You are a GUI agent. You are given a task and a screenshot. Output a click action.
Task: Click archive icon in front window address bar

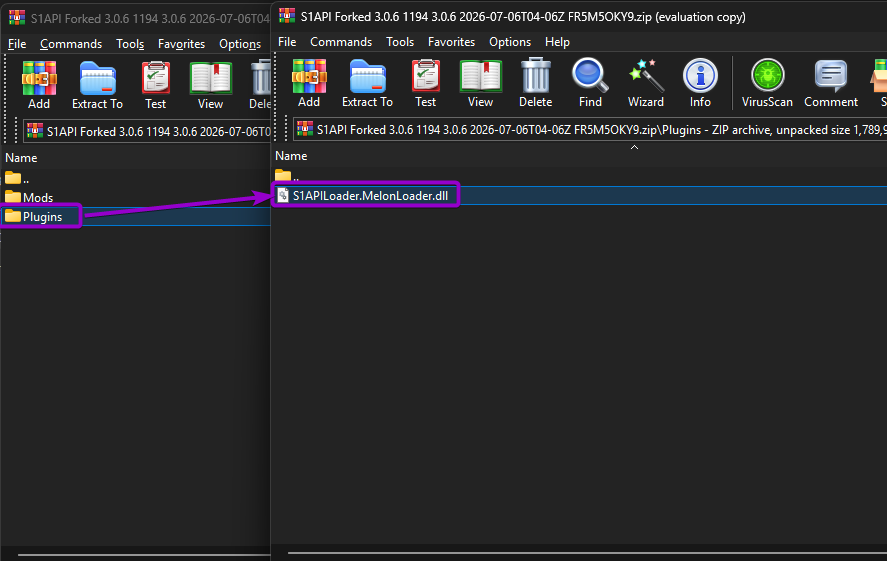tap(305, 130)
